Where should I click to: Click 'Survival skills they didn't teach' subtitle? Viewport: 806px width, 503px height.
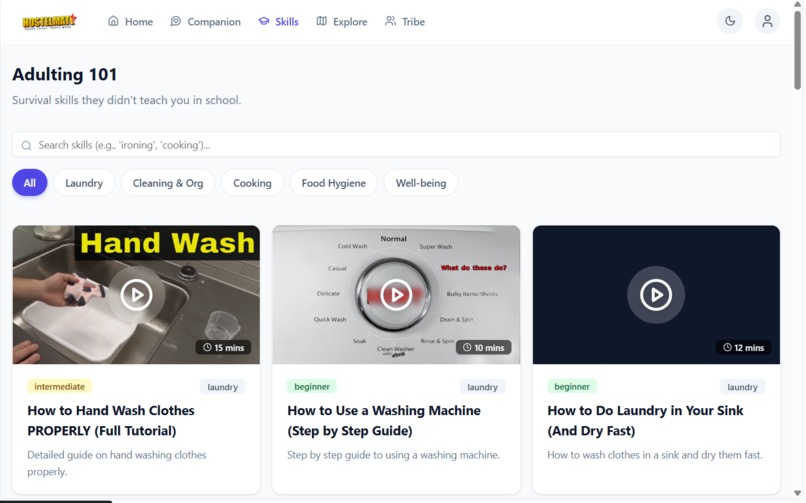click(126, 100)
